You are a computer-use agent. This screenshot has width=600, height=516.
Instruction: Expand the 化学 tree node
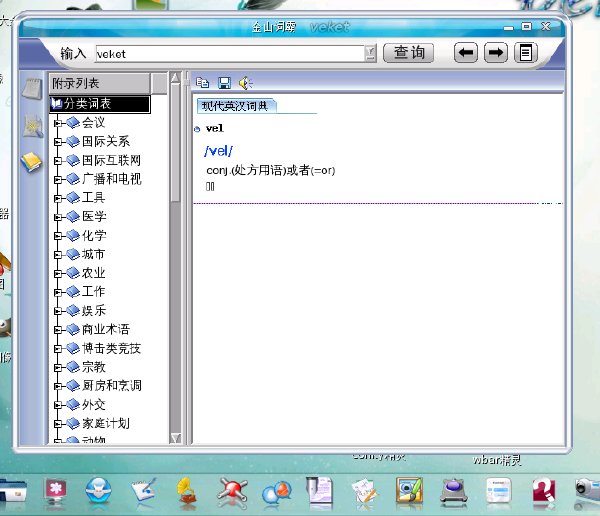58,235
